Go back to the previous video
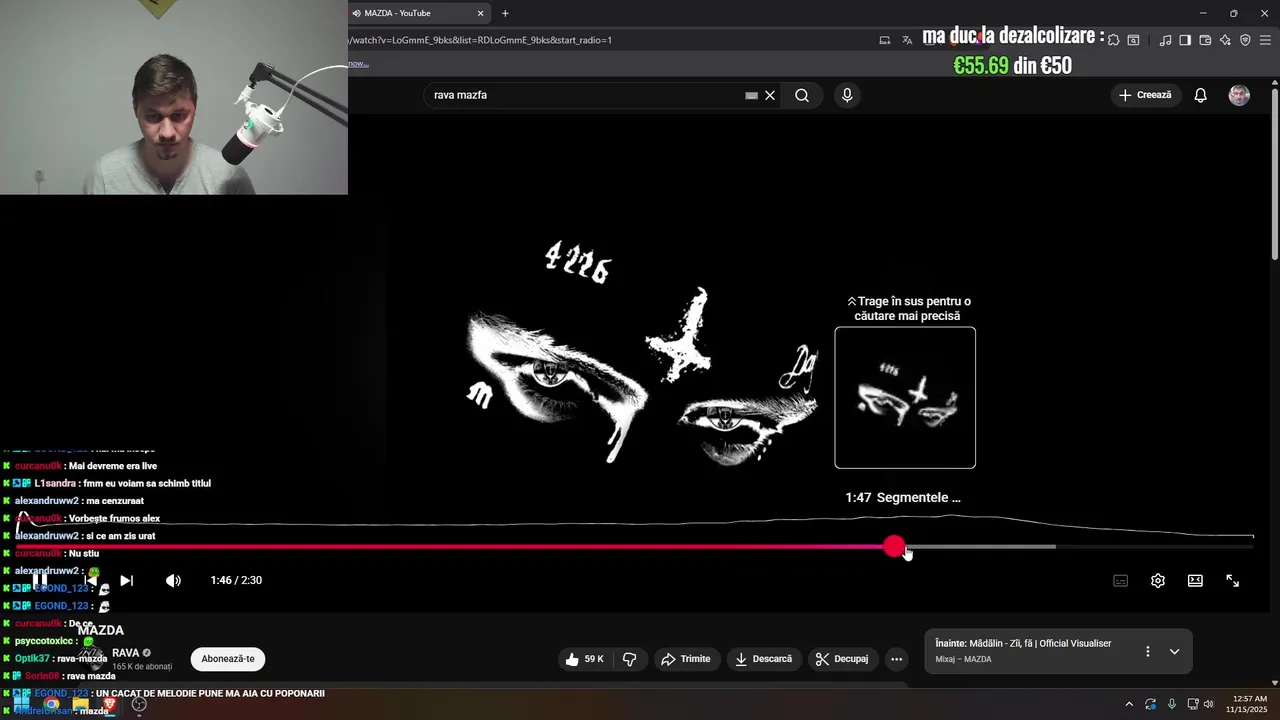 [x=90, y=580]
